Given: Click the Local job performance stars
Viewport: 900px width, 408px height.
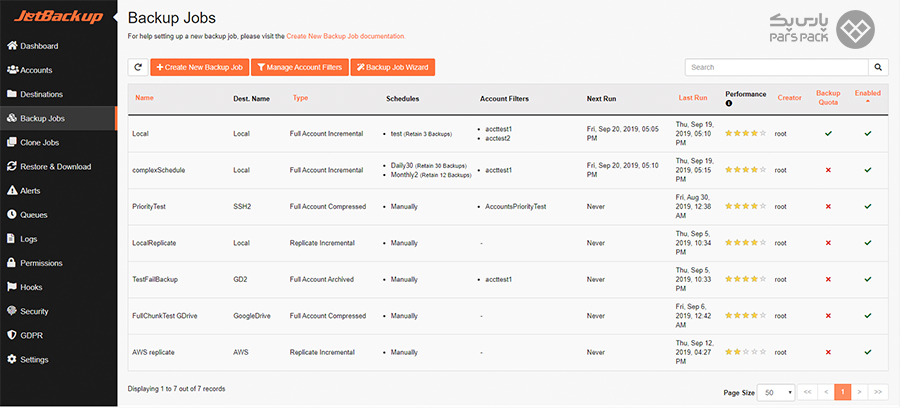Looking at the screenshot, I should (746, 133).
